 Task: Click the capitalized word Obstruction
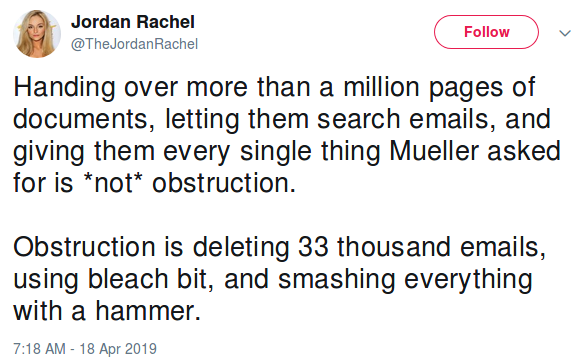pyautogui.click(x=84, y=247)
